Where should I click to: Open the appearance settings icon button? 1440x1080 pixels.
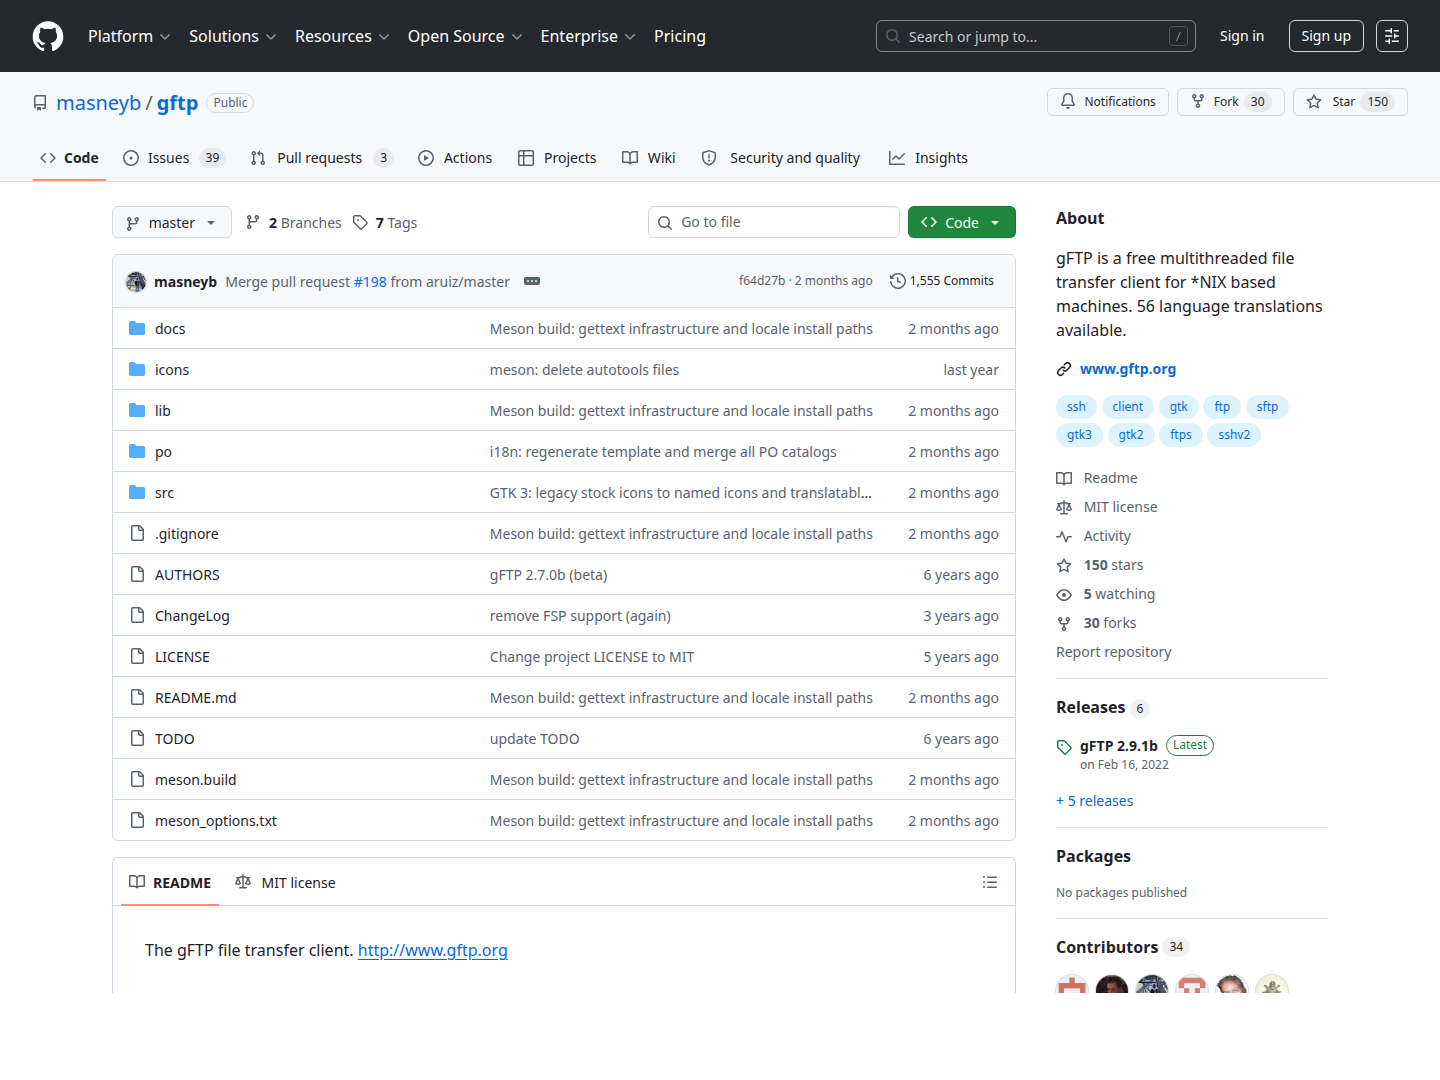click(x=1392, y=36)
